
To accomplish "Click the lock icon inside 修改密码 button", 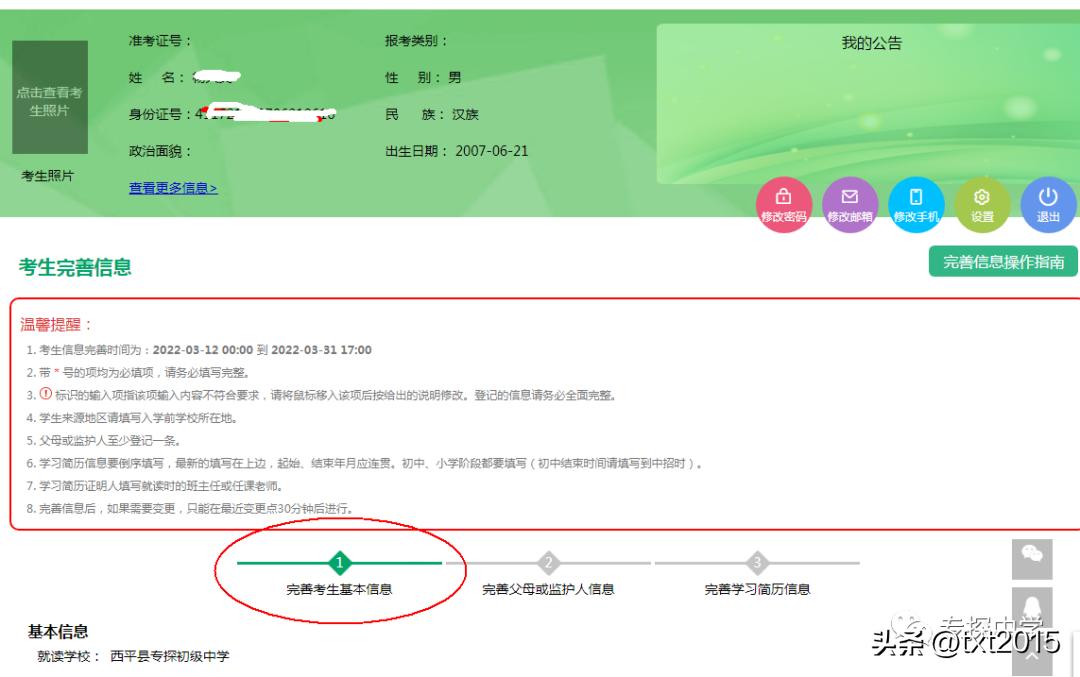I will (783, 193).
